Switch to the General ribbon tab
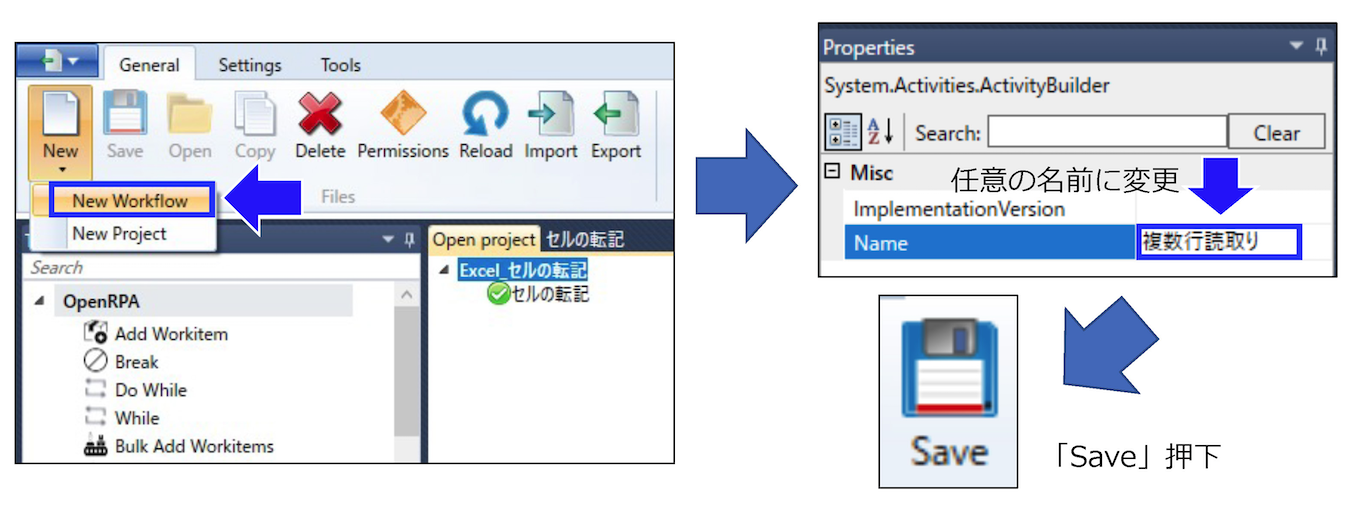Screen dimensions: 1357x508 coord(149,65)
